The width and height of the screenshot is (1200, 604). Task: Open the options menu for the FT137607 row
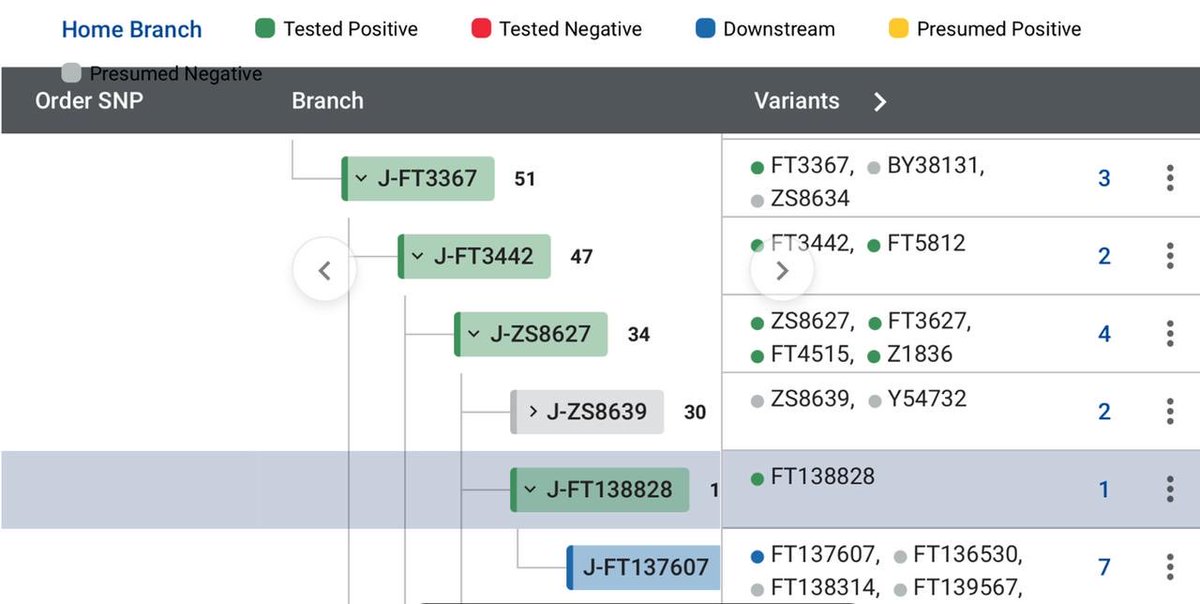click(x=1170, y=567)
